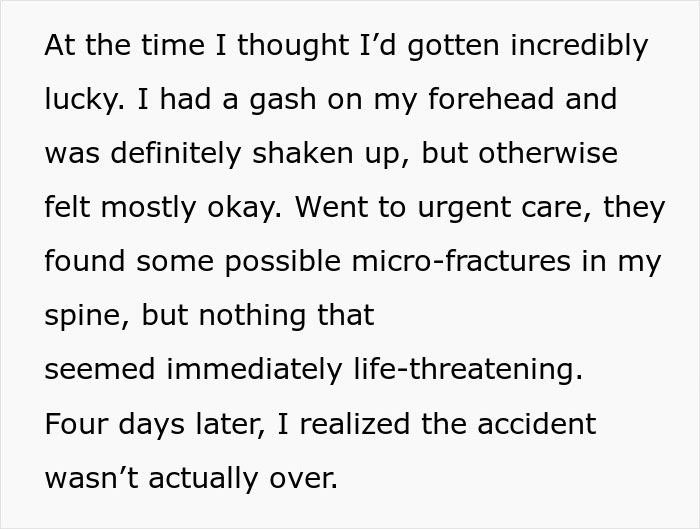Click the word "lucky"
Image resolution: width=700 pixels, height=529 pixels.
[86, 100]
